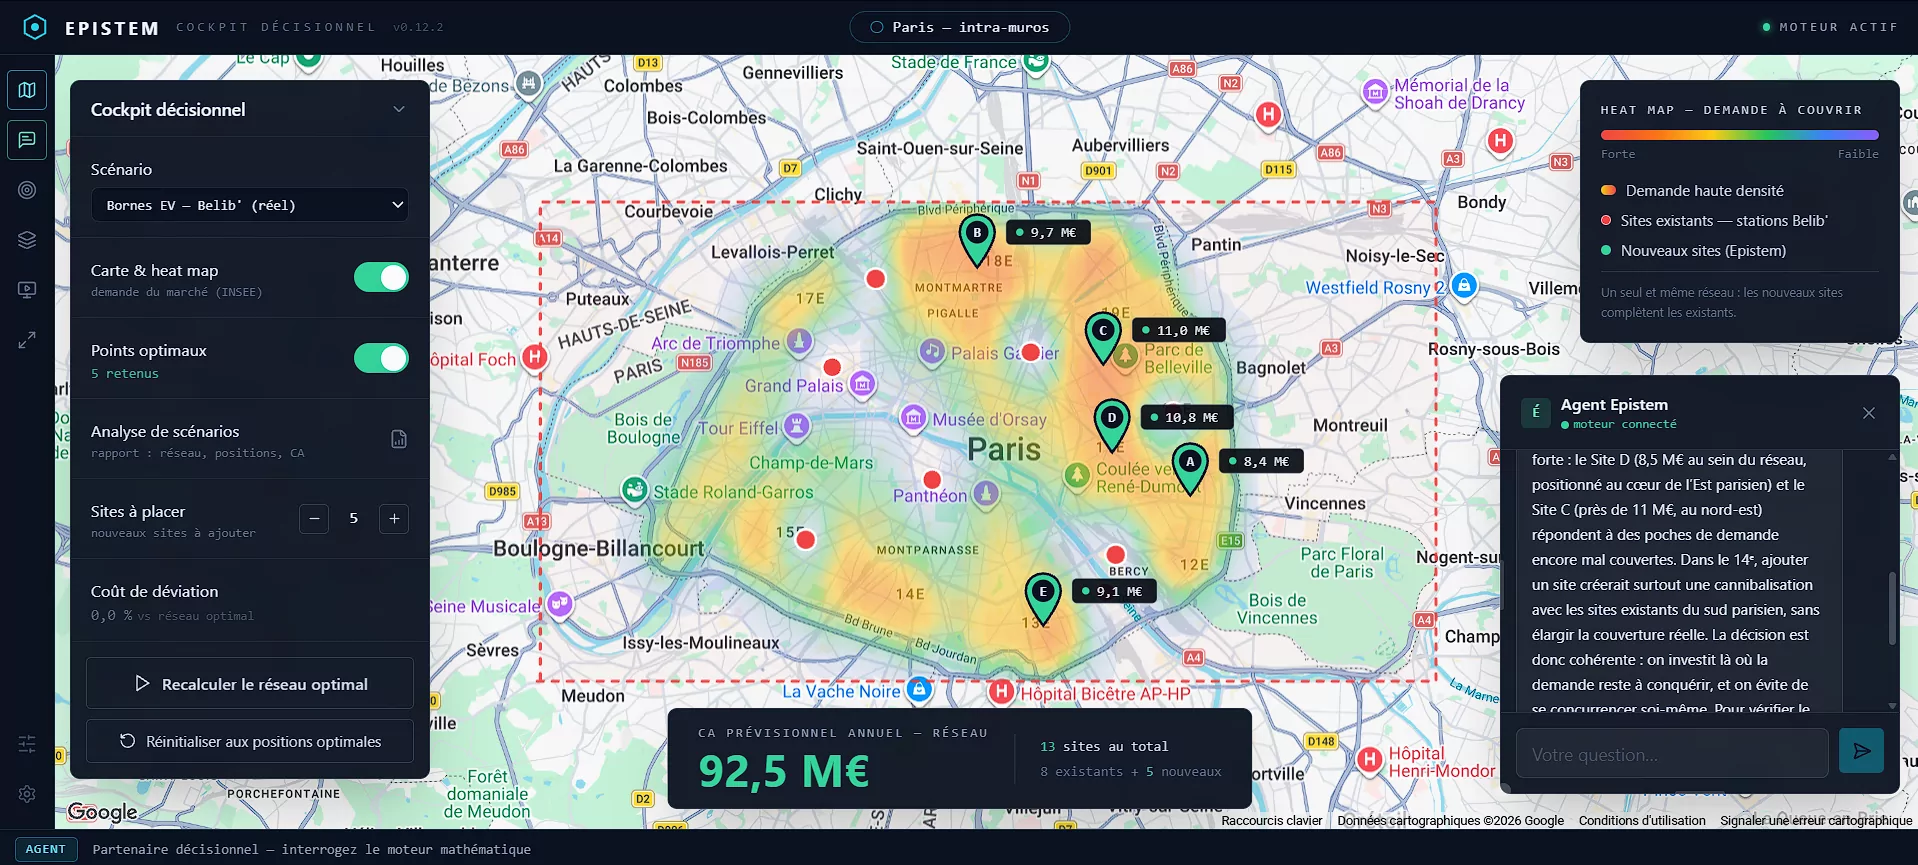Click map pin for site D
Viewport: 1918px width, 865px height.
click(1111, 424)
